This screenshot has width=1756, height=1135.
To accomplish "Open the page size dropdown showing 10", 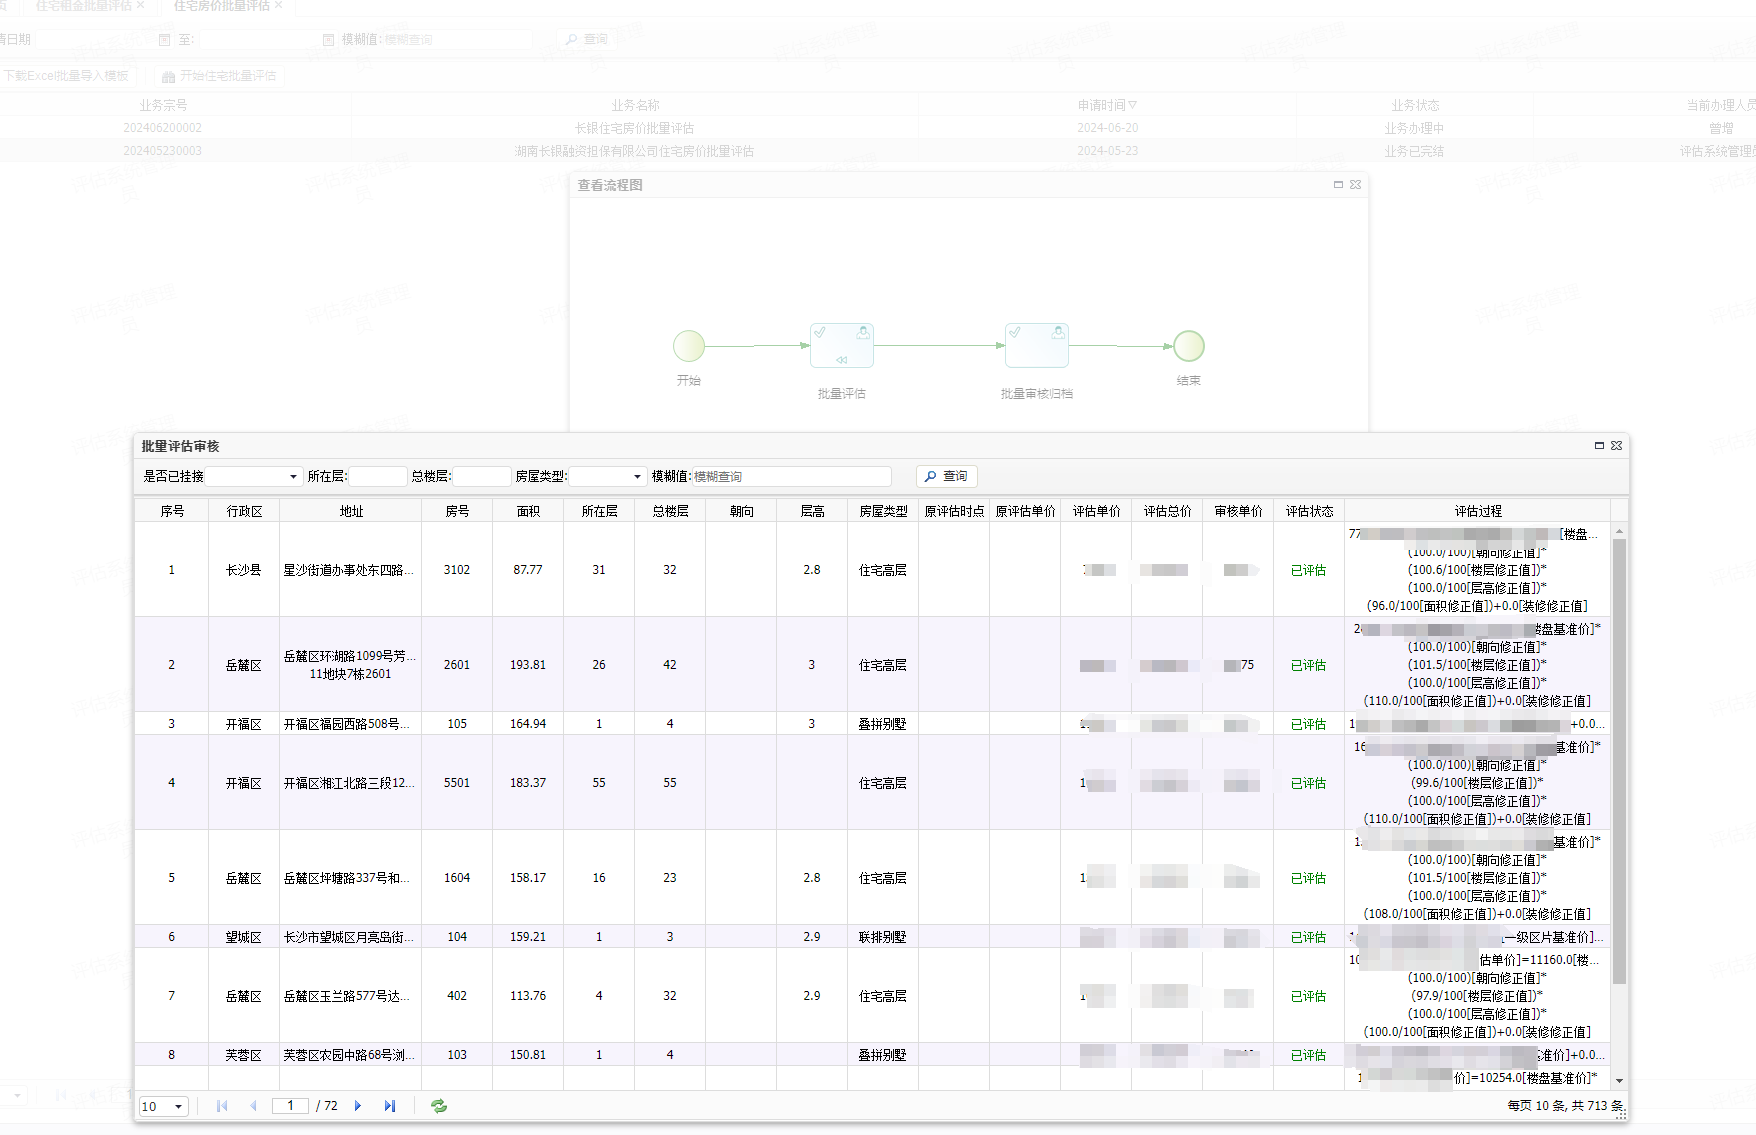I will 179,1106.
